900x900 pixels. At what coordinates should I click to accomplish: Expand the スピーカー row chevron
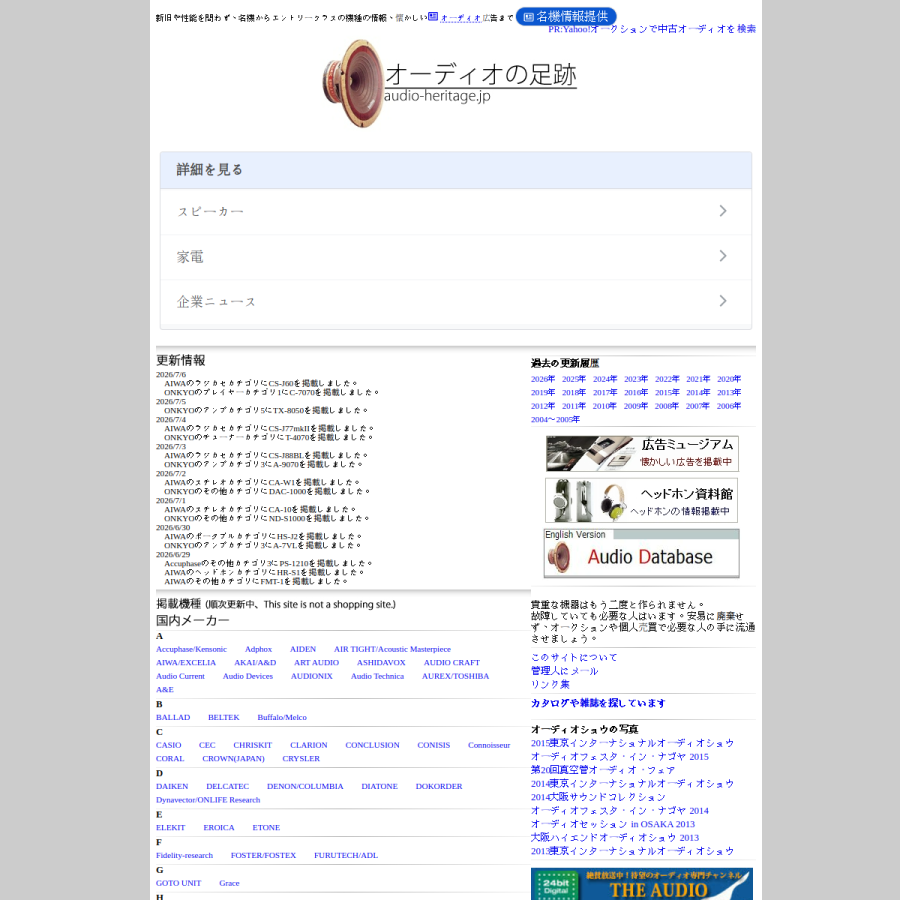click(723, 211)
